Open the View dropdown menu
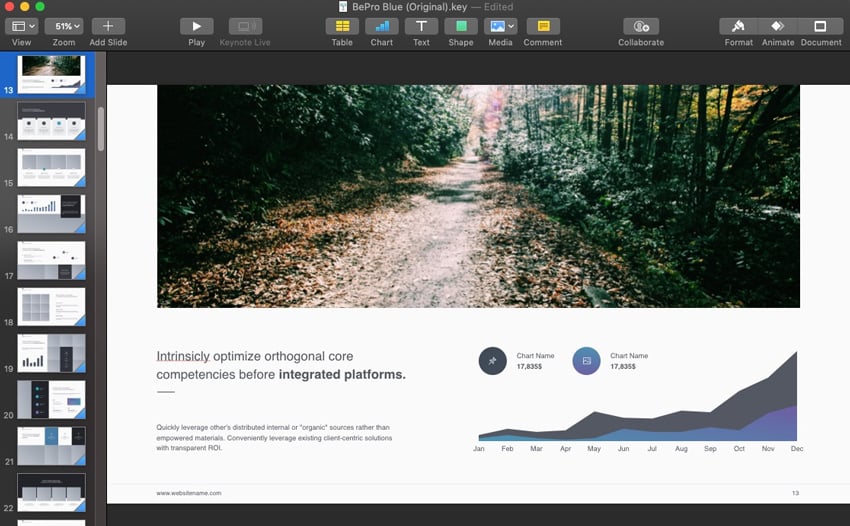The width and height of the screenshot is (850, 526). [x=22, y=27]
